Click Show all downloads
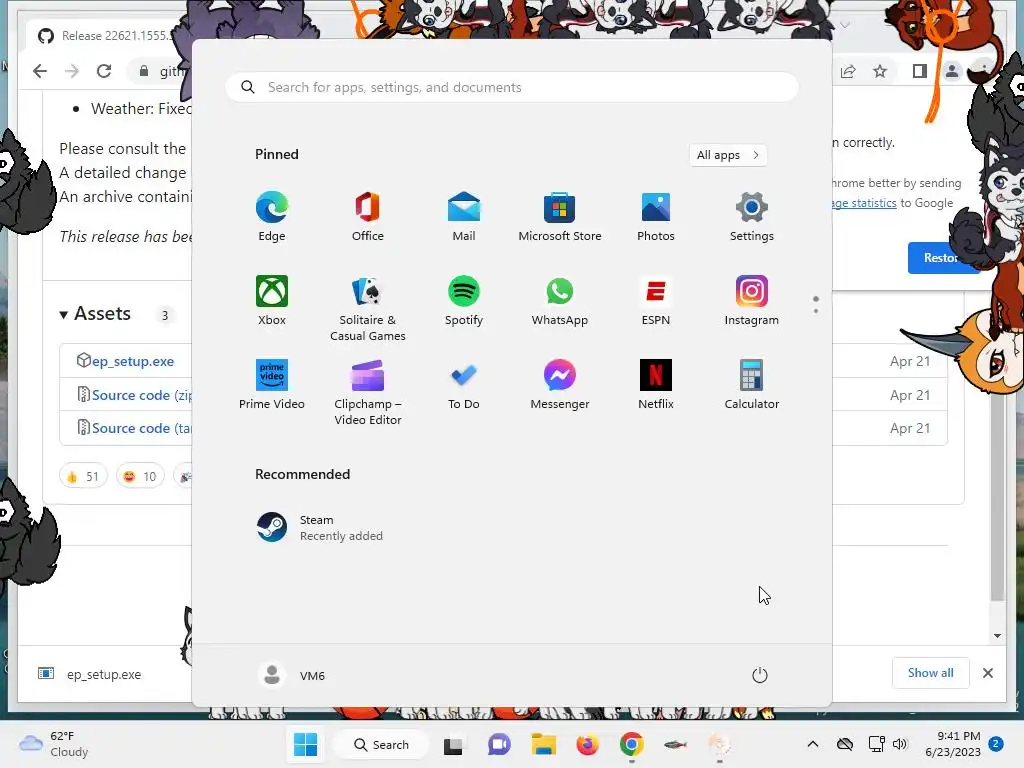Screen dimensions: 1024x768 [931, 673]
